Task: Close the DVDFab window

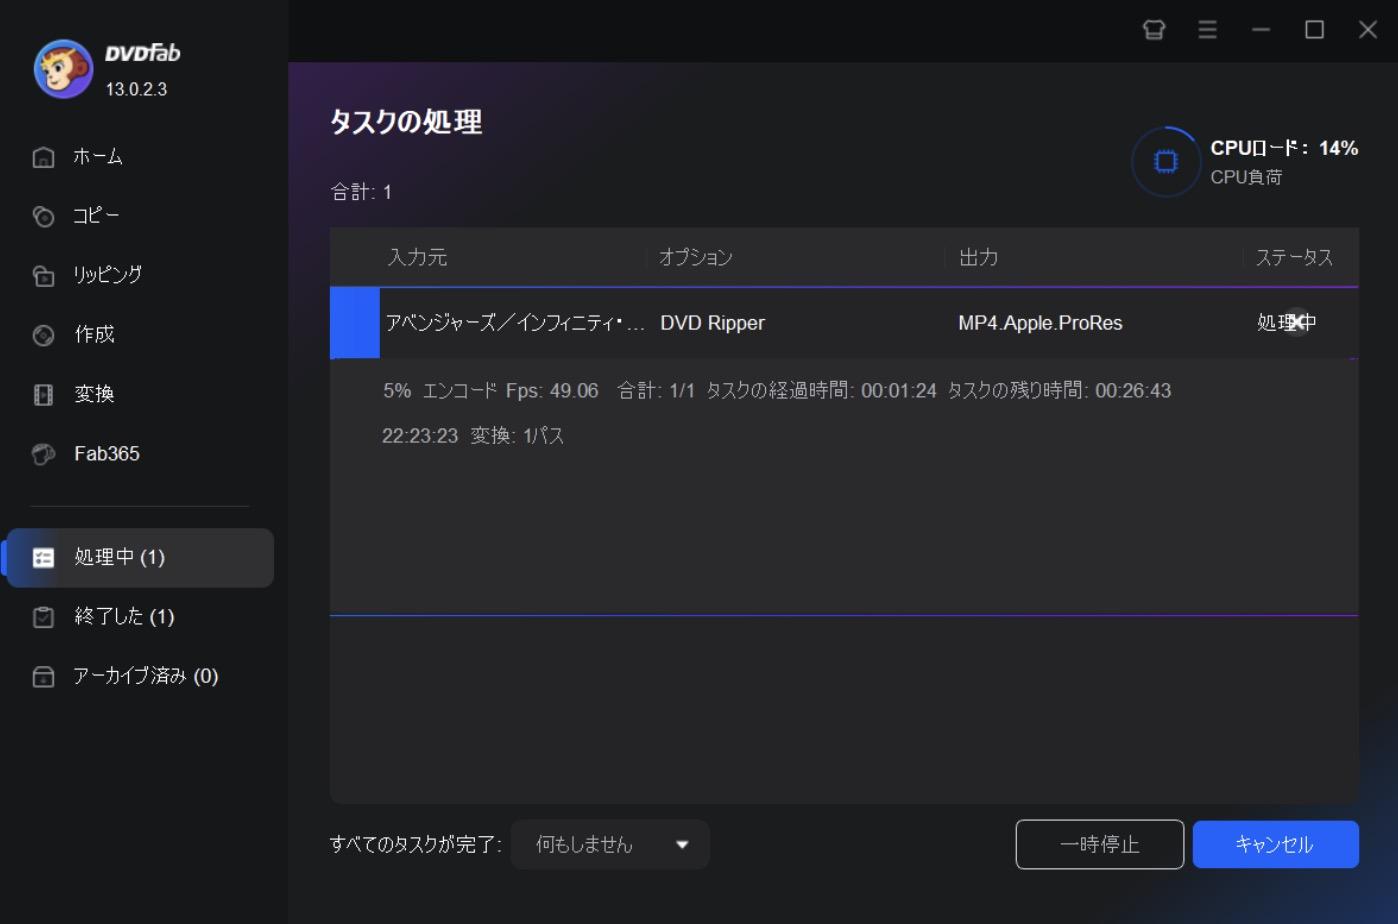Action: point(1368,30)
